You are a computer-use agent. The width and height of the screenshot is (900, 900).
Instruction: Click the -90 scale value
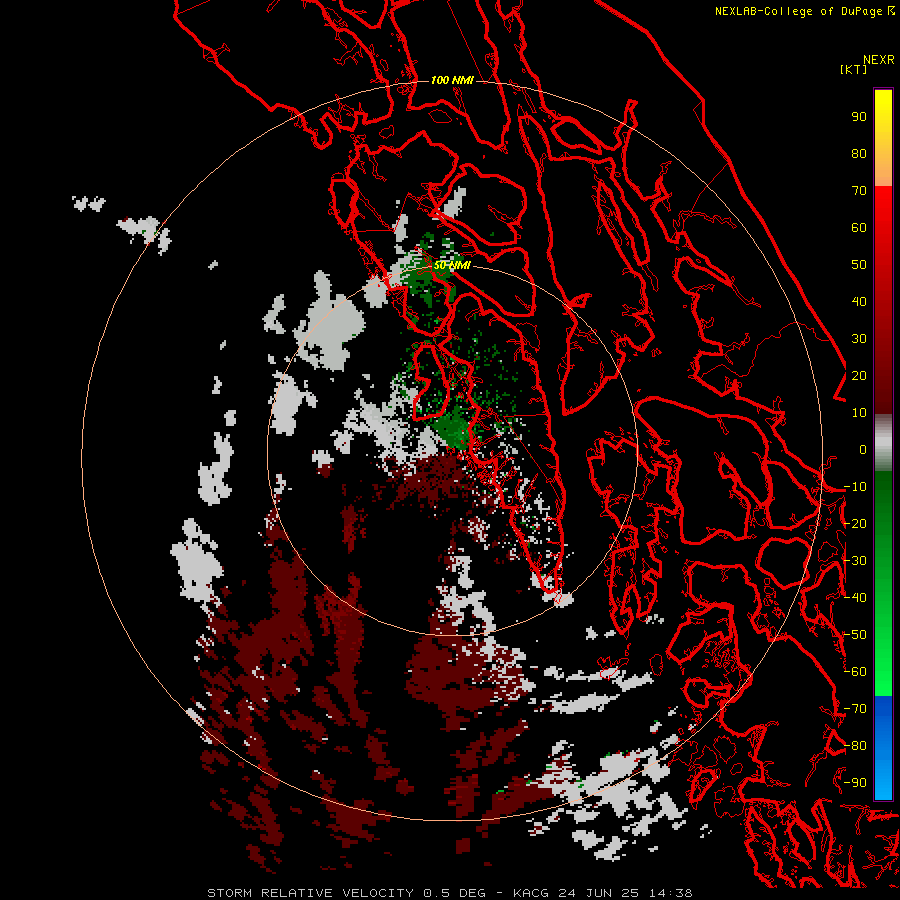pyautogui.click(x=855, y=783)
